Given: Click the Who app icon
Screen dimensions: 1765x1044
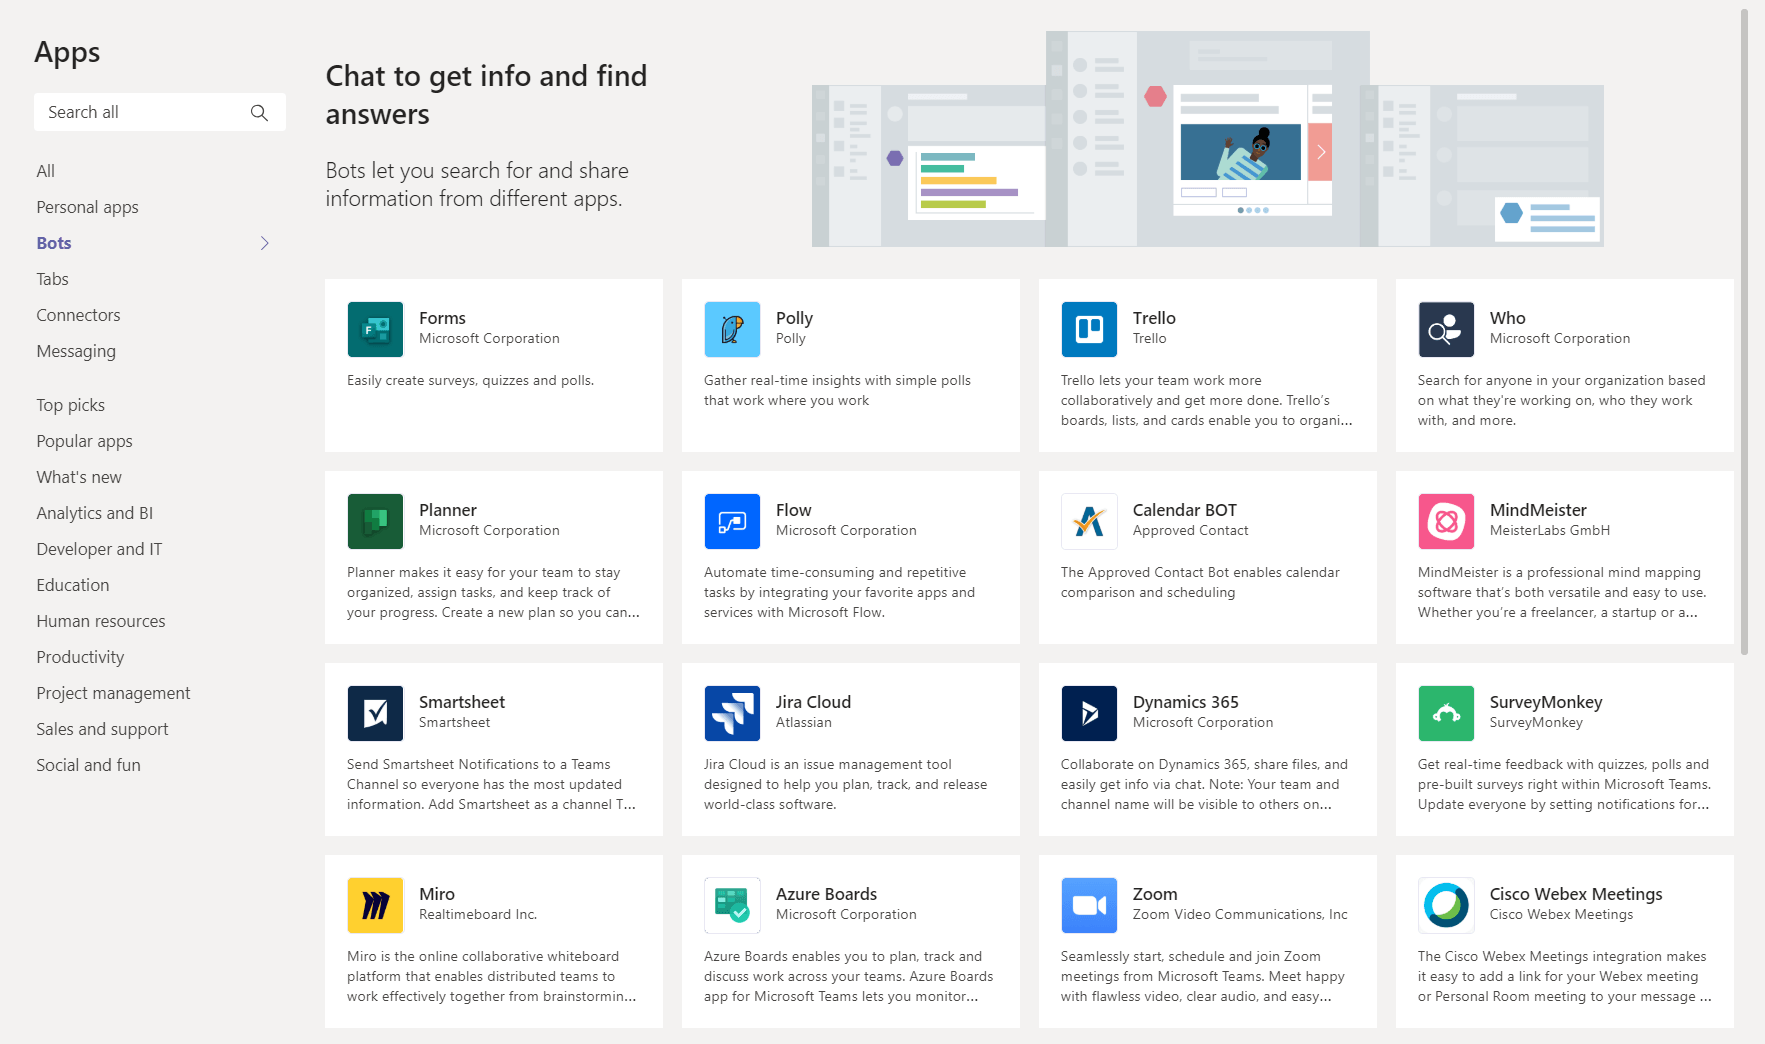Looking at the screenshot, I should (x=1446, y=329).
